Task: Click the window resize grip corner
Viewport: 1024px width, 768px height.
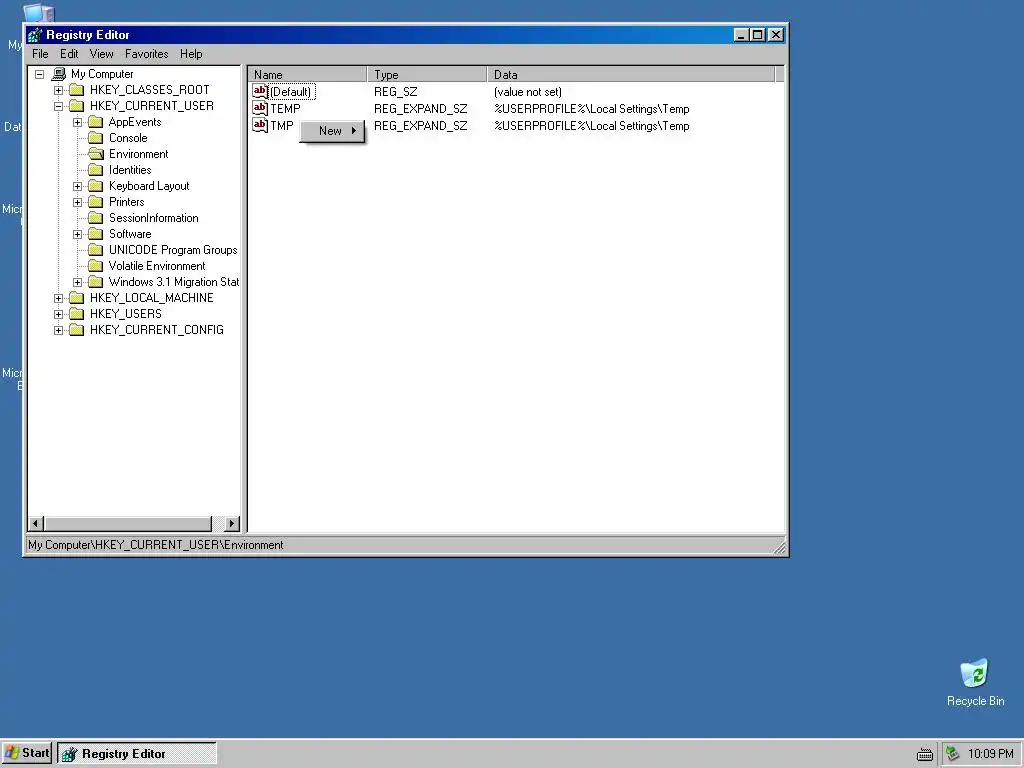Action: (x=780, y=547)
